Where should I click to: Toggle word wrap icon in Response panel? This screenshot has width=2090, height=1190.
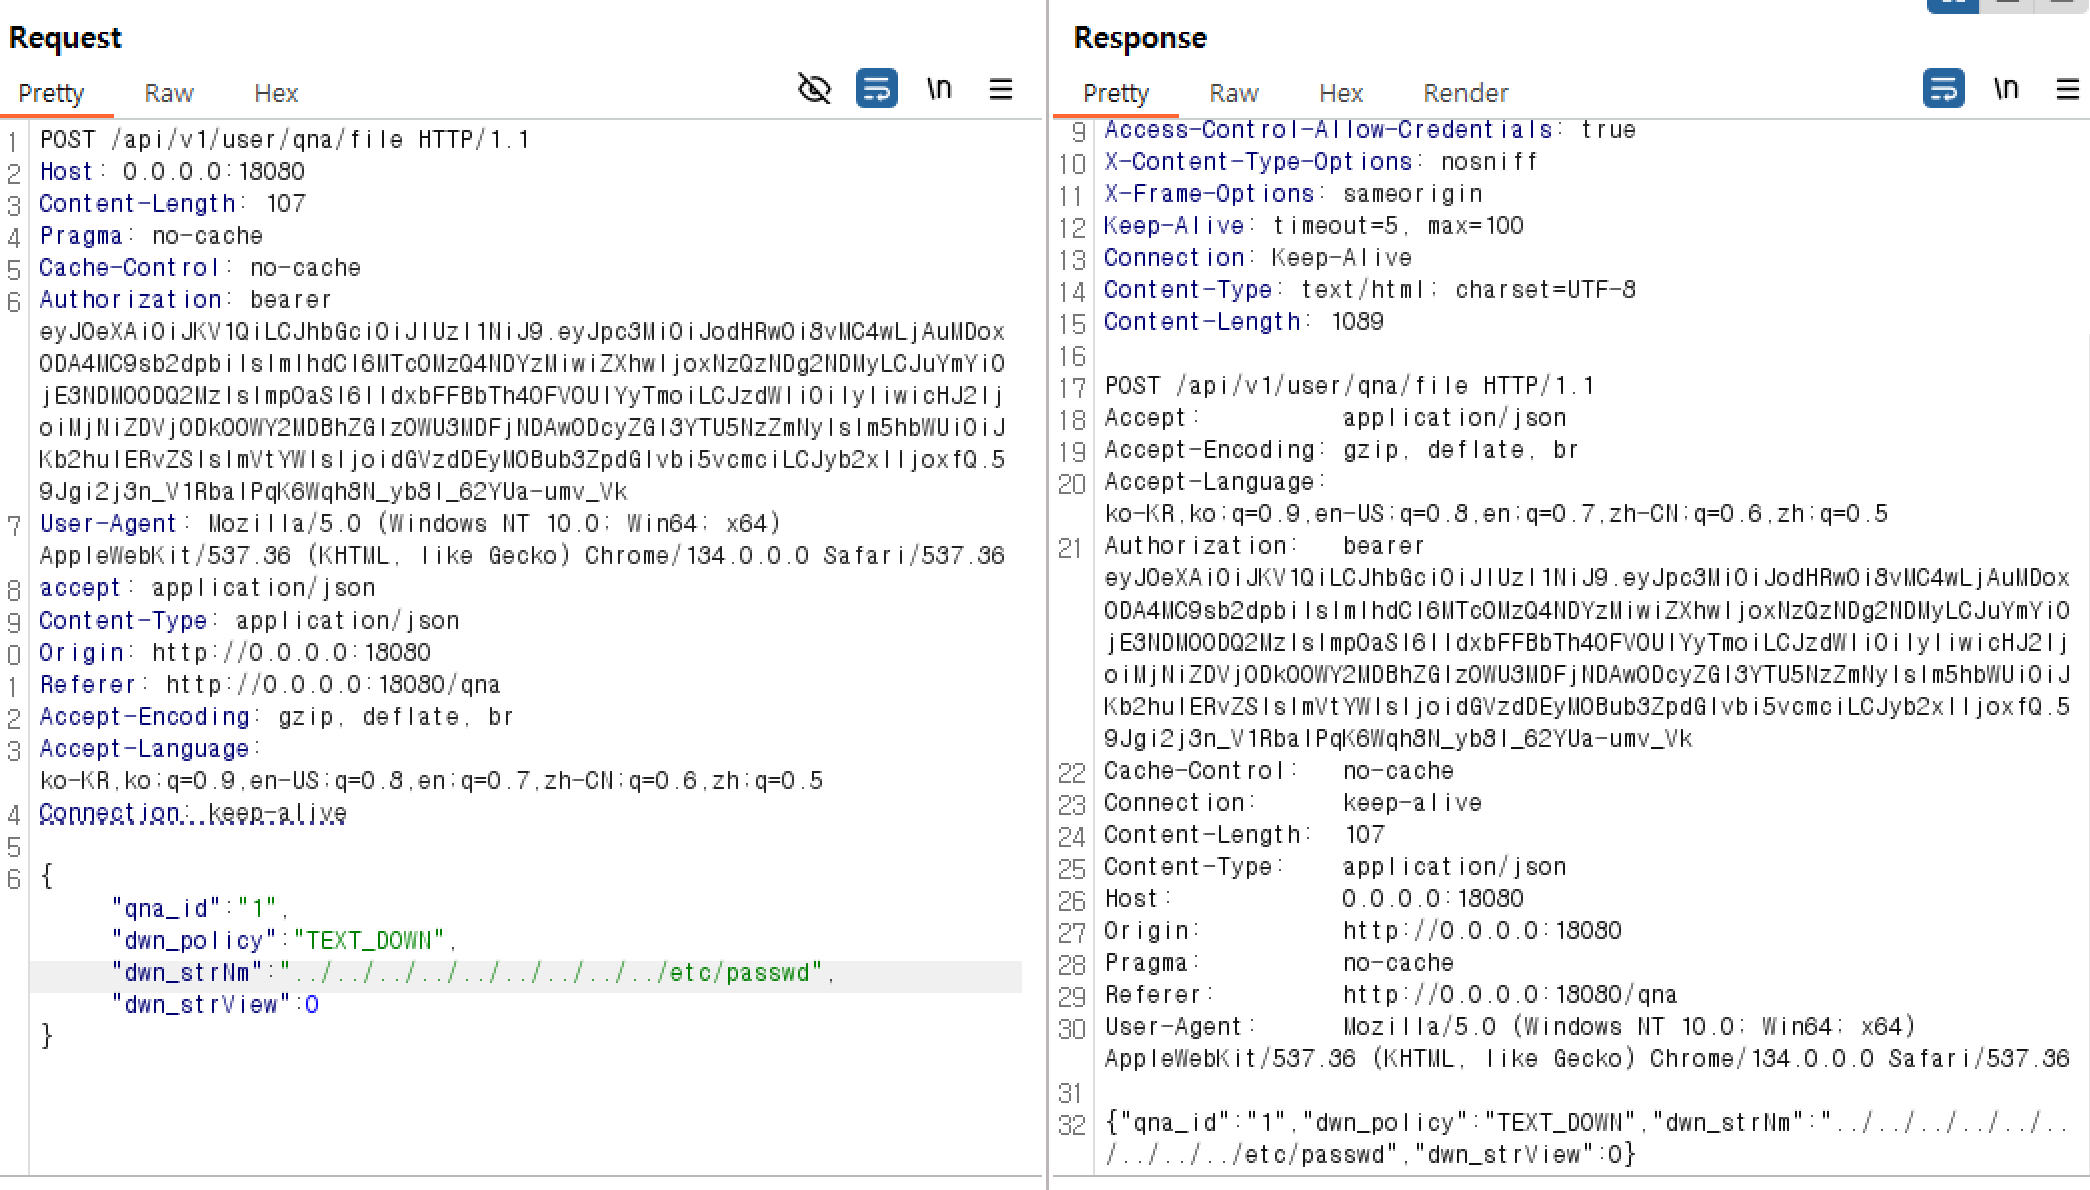coord(1943,89)
